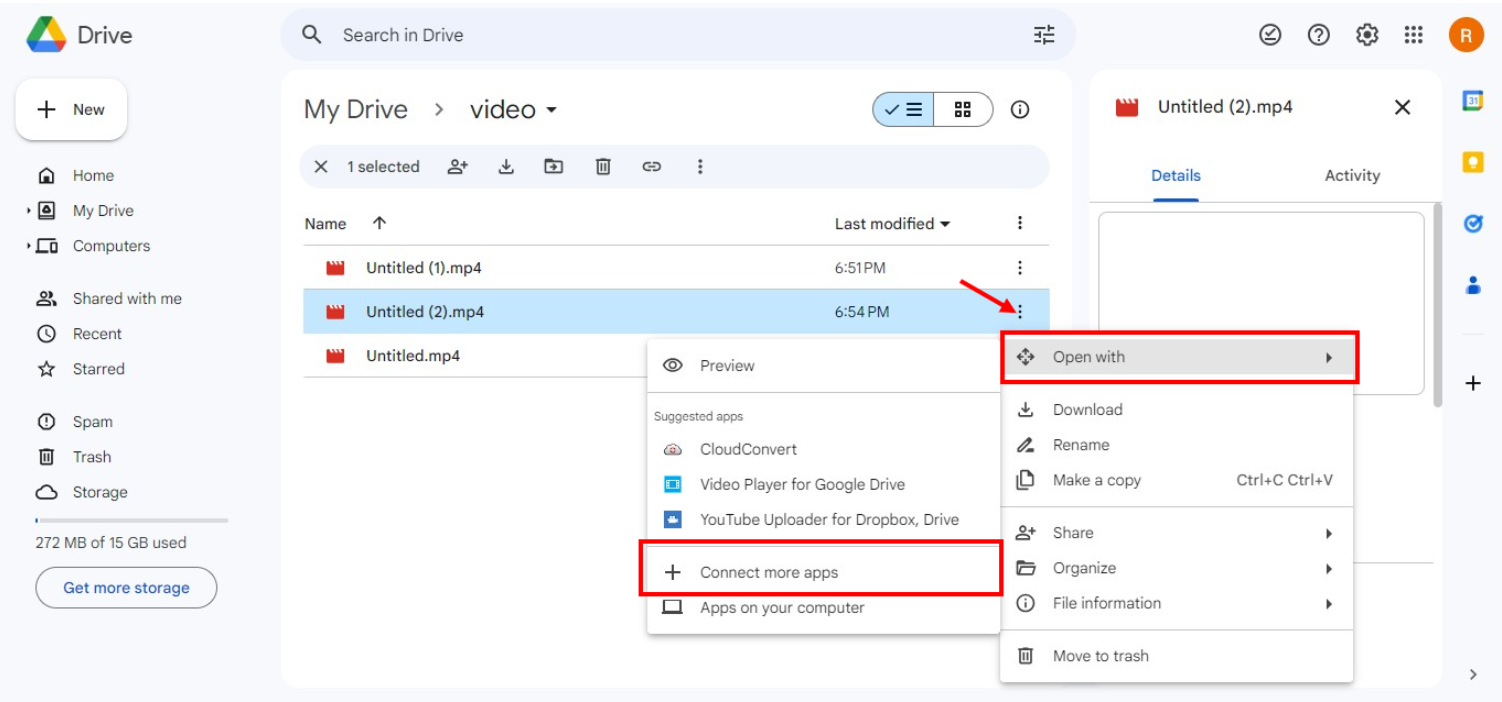Switch to list layout view

coord(904,110)
